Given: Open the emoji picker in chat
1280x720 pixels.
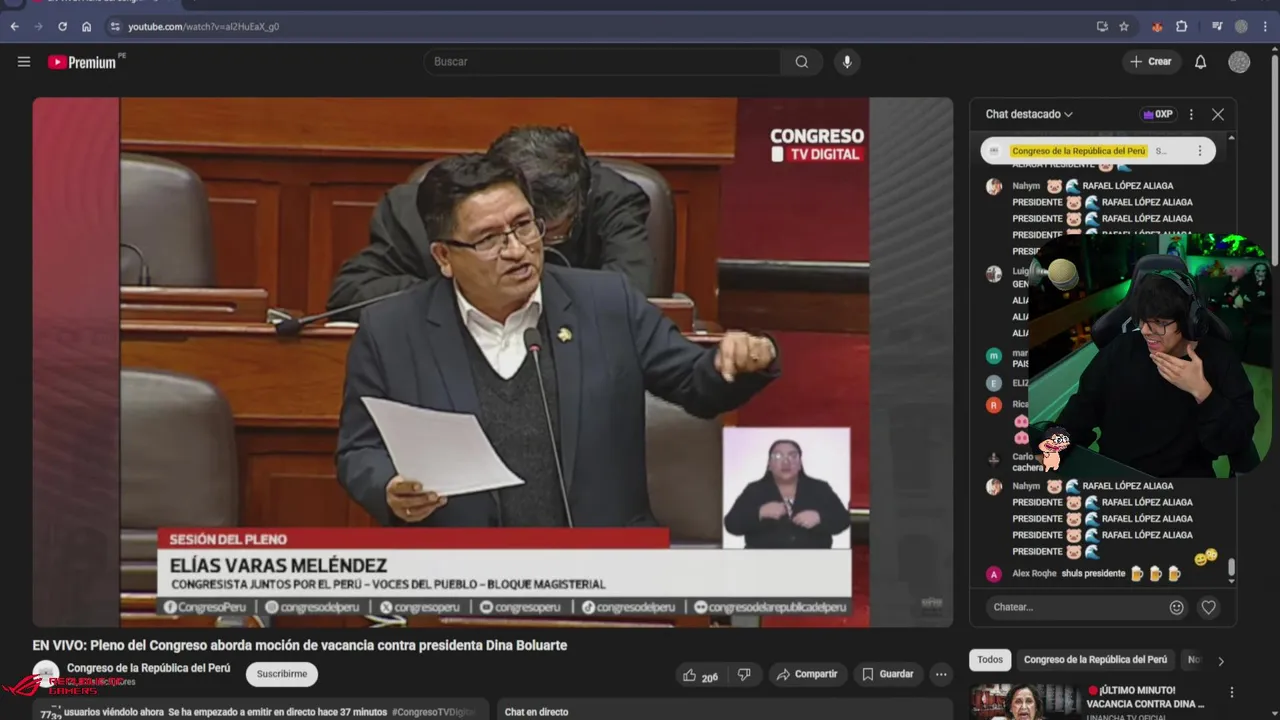Looking at the screenshot, I should coord(1177,607).
